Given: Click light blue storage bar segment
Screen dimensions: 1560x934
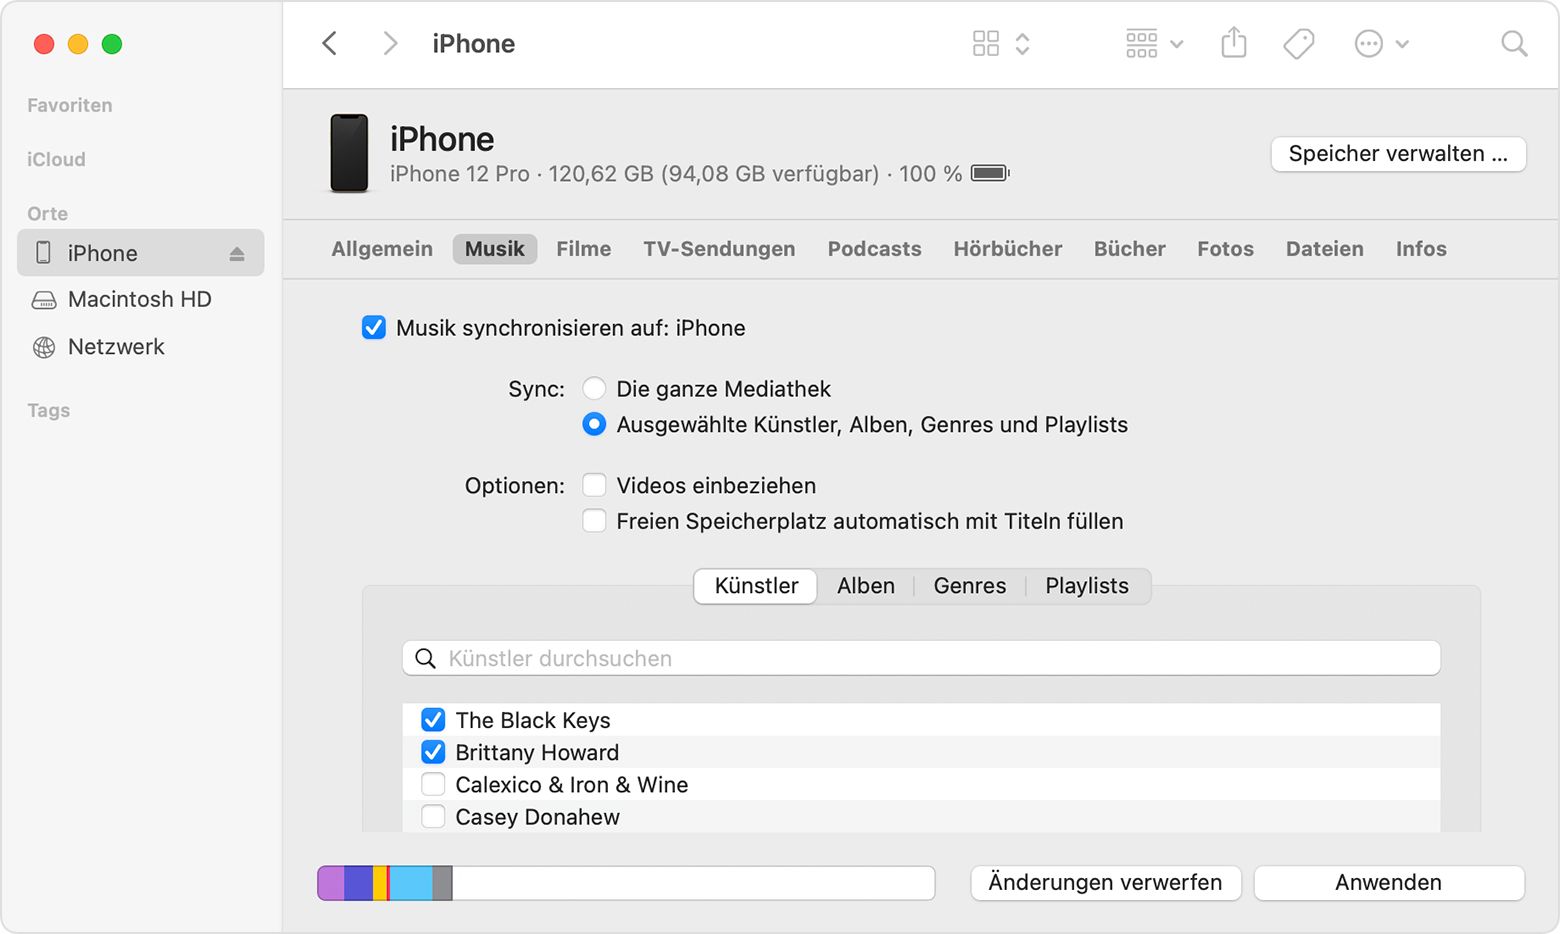Looking at the screenshot, I should (410, 883).
